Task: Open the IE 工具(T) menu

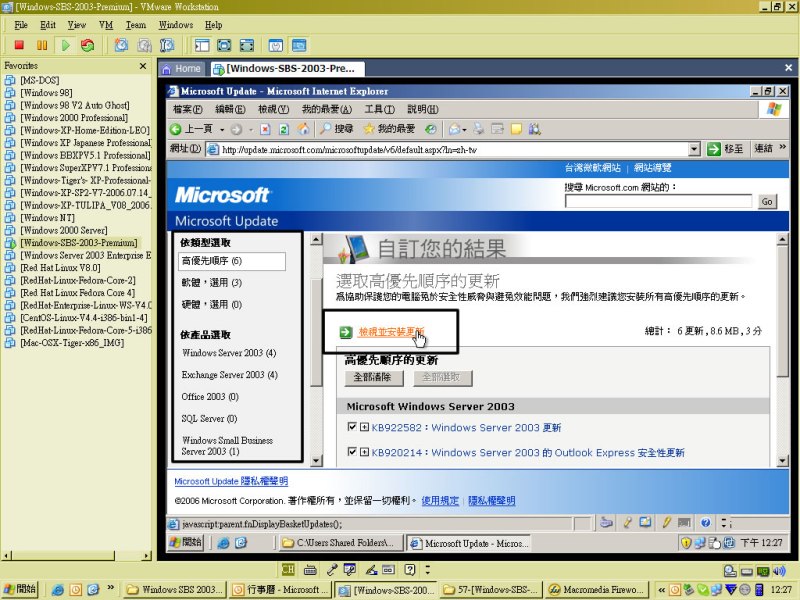Action: pos(380,109)
